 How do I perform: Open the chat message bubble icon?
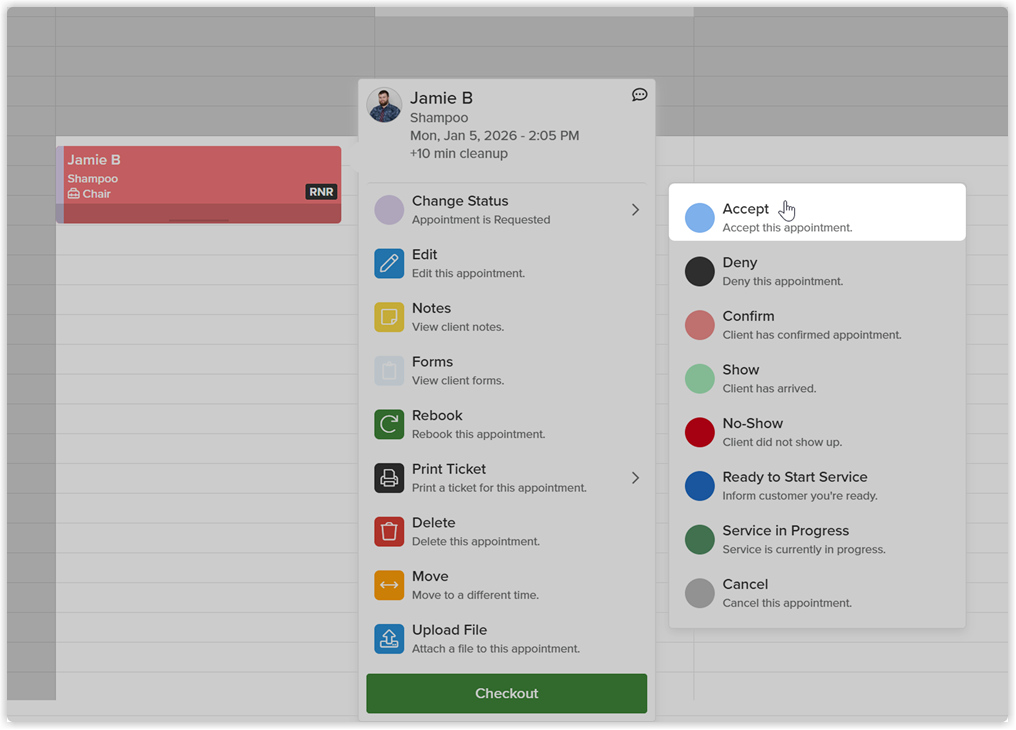click(639, 95)
